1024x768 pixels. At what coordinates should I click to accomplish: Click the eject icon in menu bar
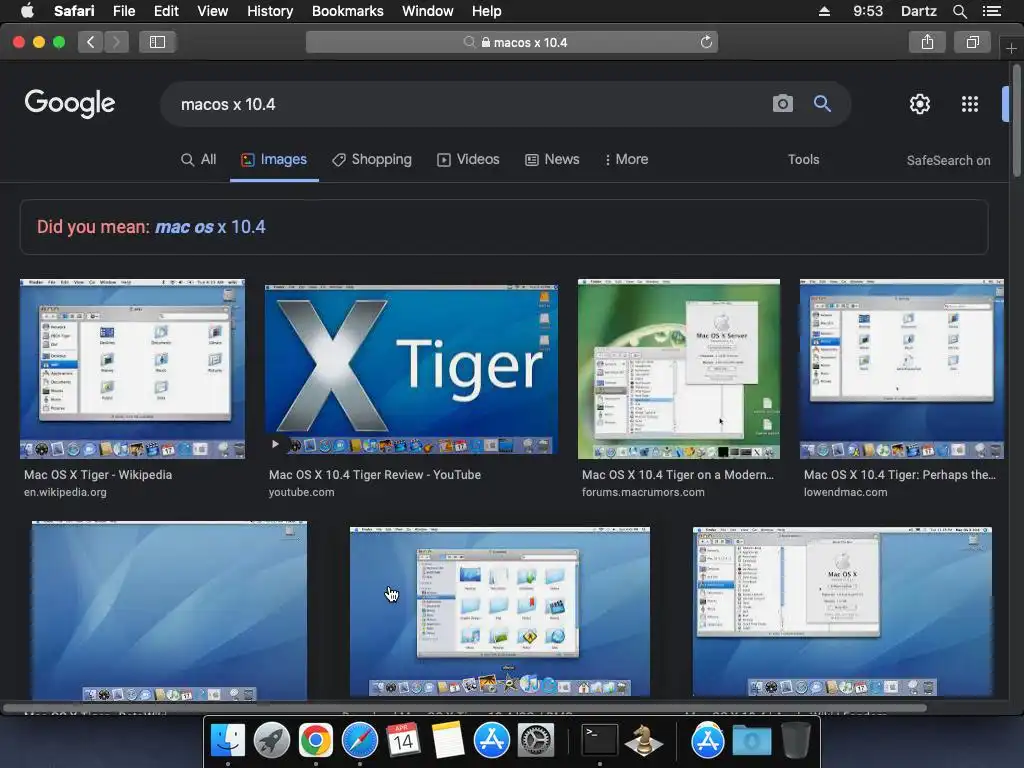(x=824, y=11)
